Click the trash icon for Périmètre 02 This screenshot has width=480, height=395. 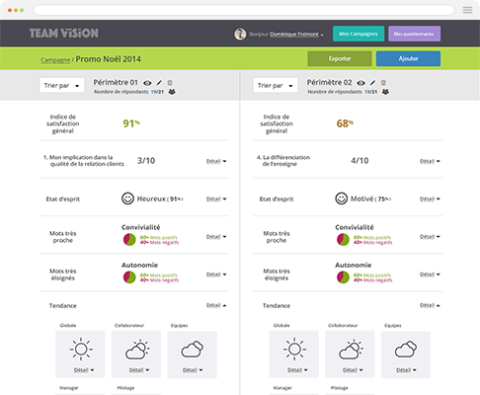coord(383,83)
